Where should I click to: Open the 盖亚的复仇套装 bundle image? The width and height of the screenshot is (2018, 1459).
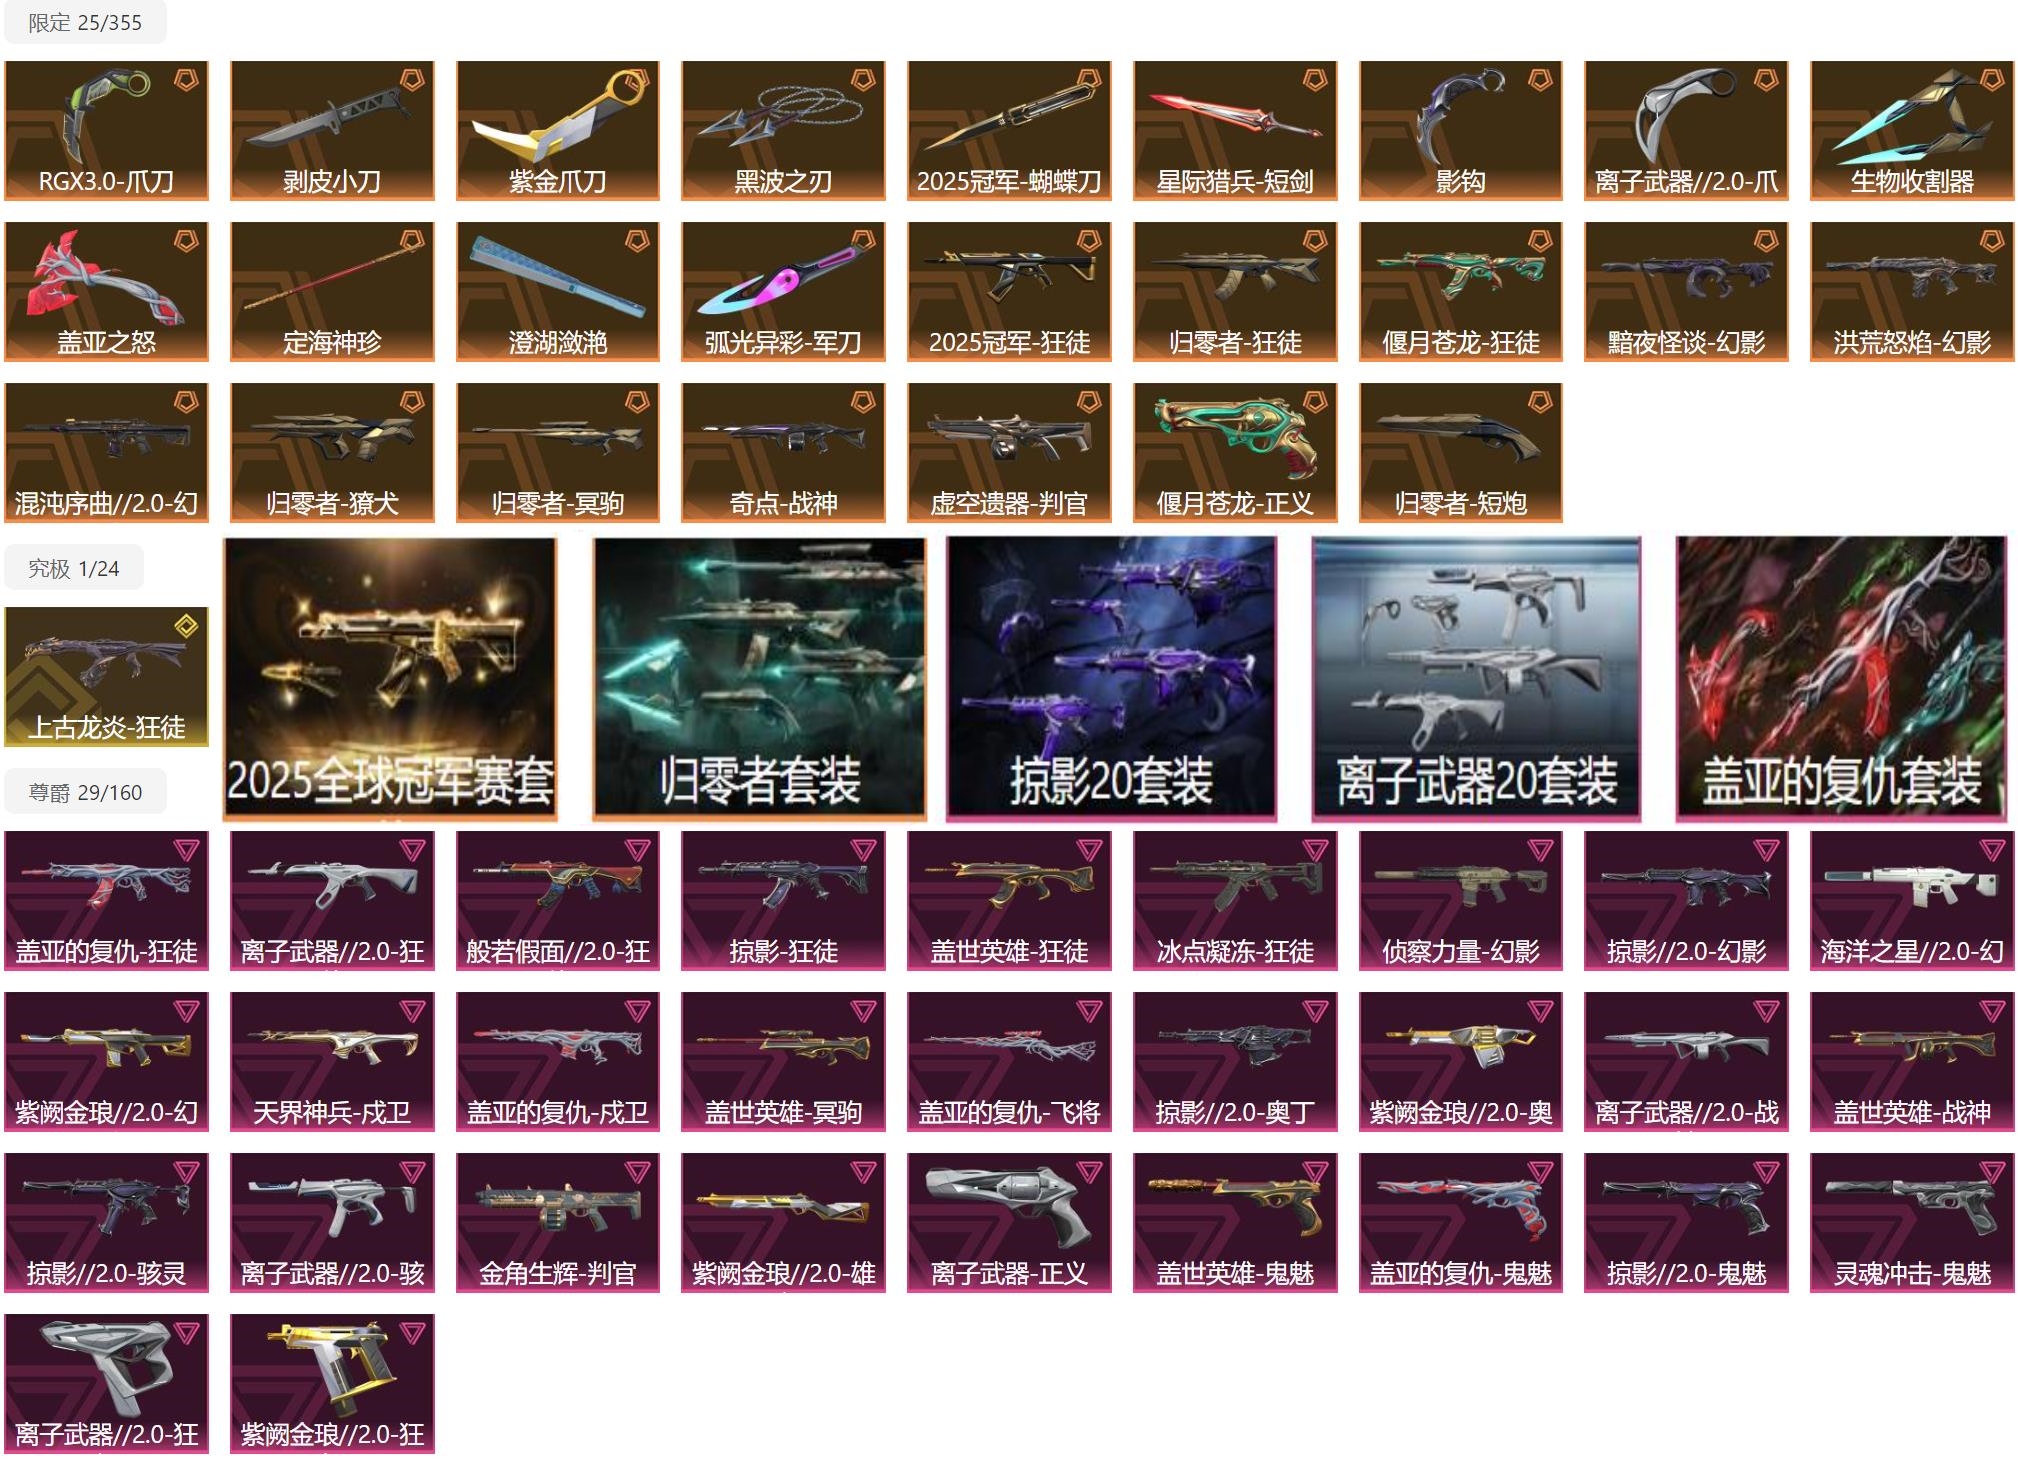tap(1841, 679)
